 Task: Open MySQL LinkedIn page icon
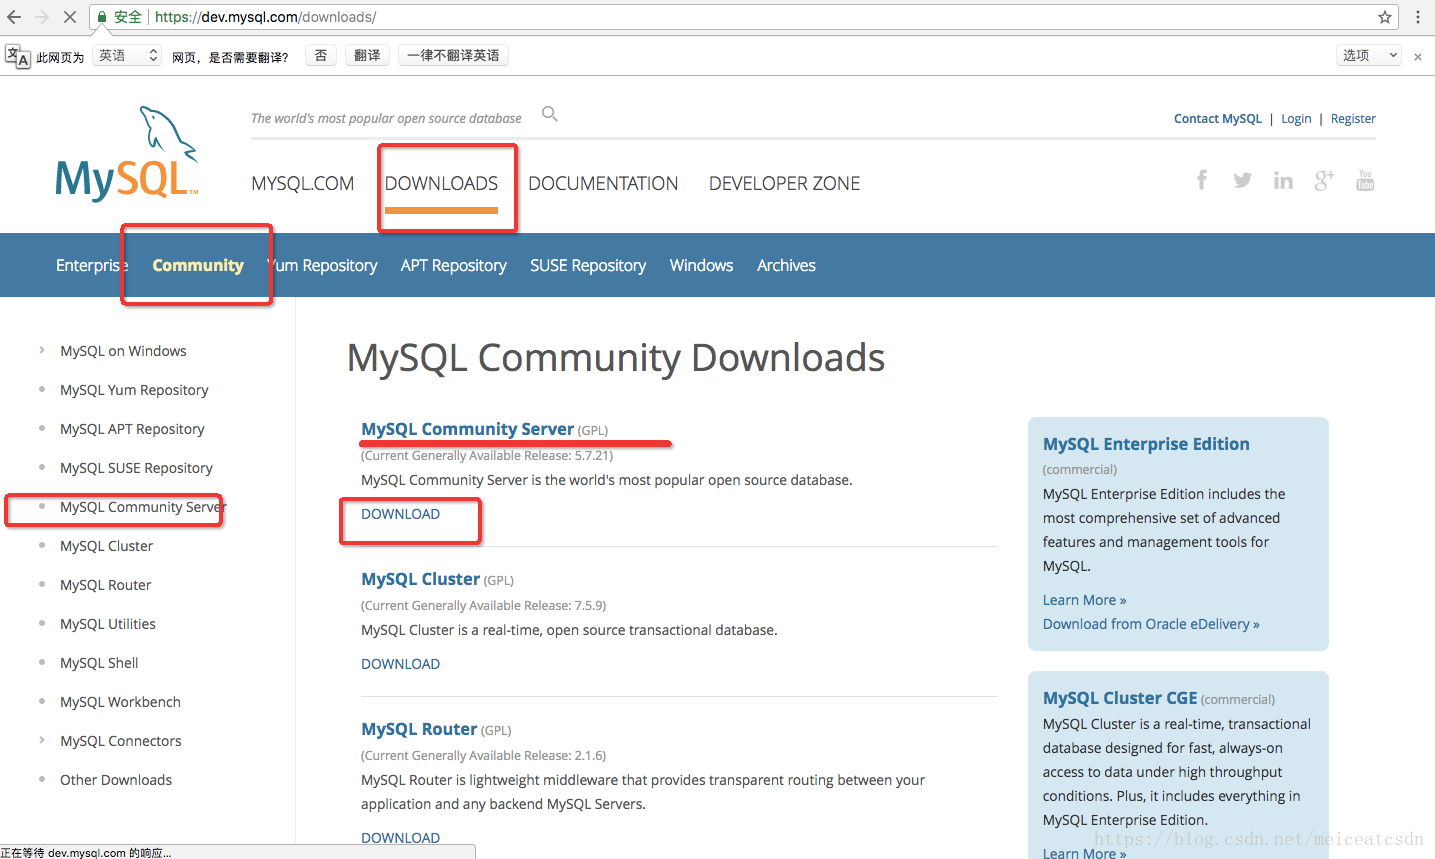1283,180
